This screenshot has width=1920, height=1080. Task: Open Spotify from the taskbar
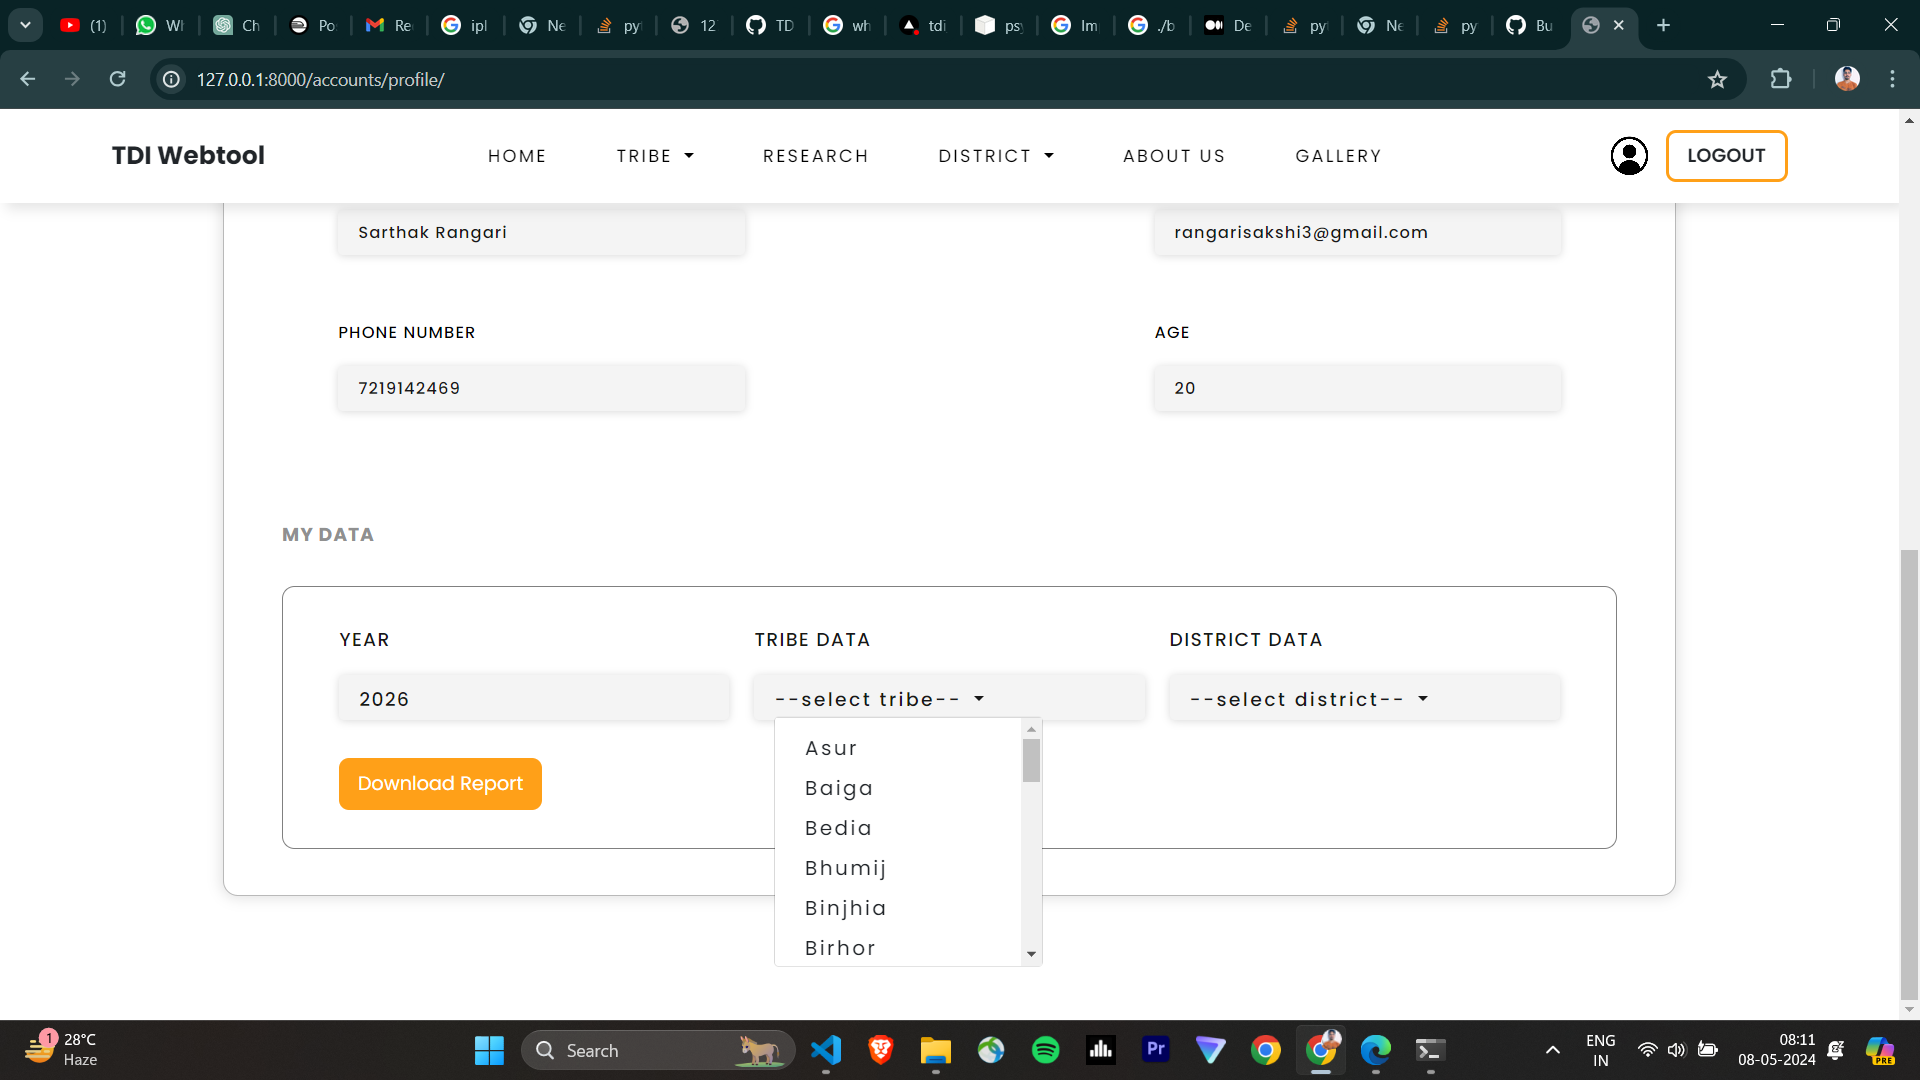coord(1045,1050)
